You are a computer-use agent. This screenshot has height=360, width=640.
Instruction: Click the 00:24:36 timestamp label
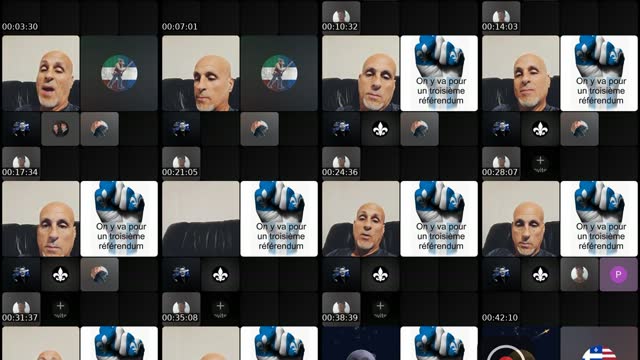(340, 172)
